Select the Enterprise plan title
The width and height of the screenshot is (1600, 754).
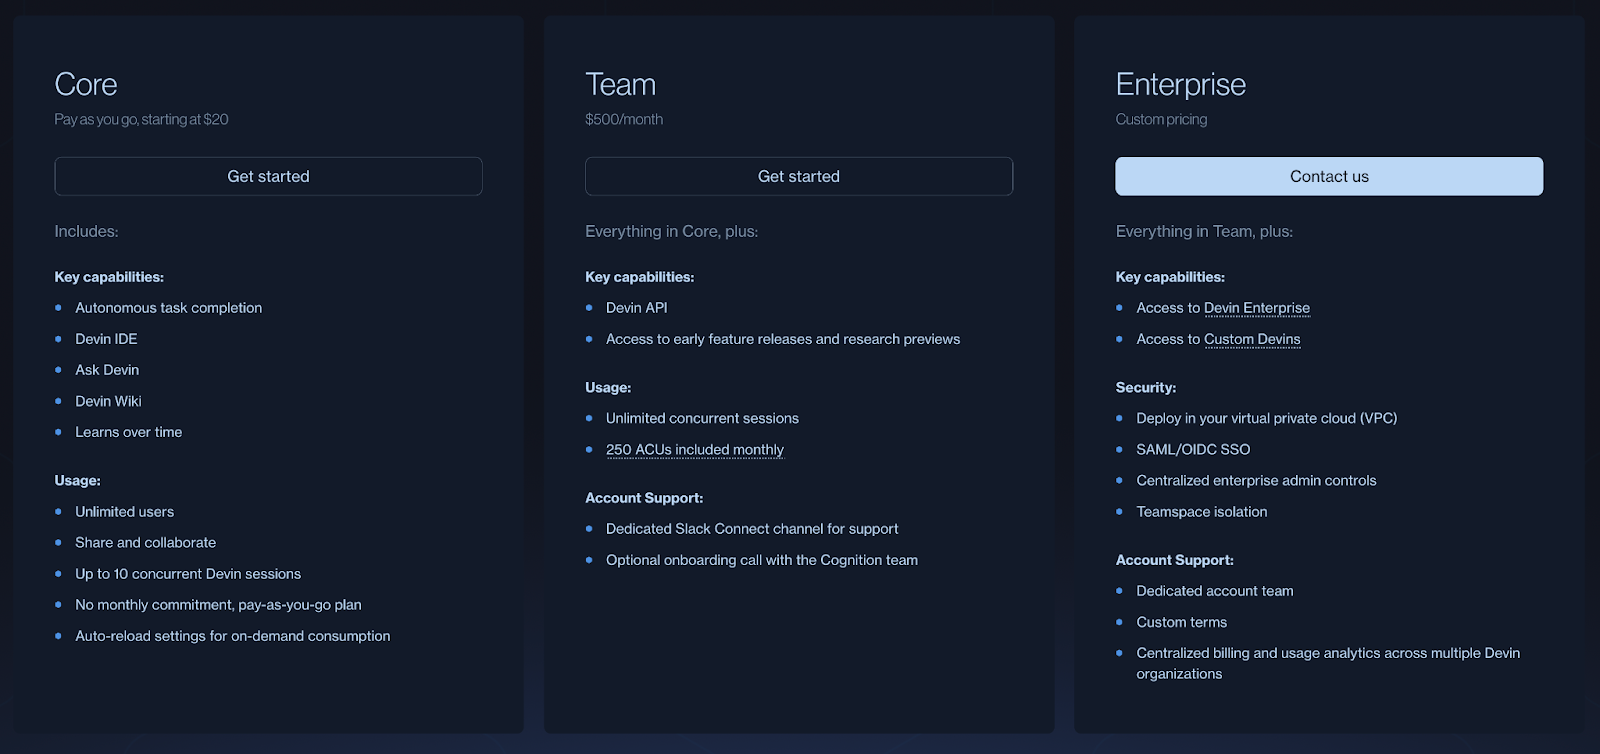click(x=1181, y=84)
